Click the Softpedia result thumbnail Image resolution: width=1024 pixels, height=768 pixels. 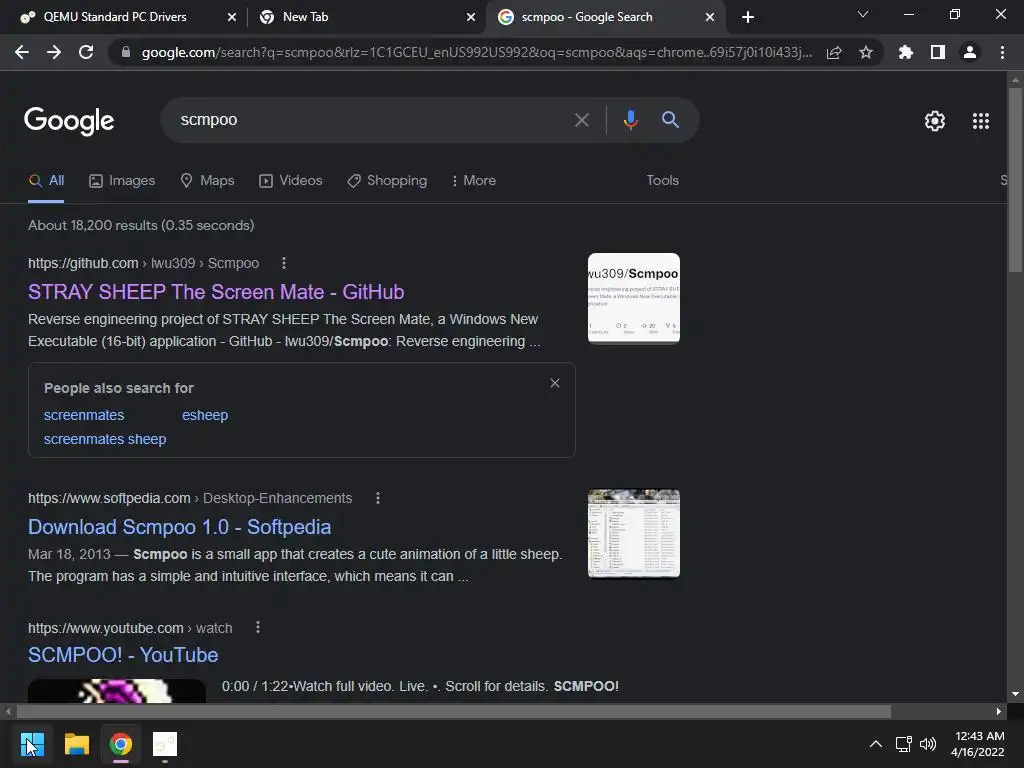pyautogui.click(x=633, y=534)
